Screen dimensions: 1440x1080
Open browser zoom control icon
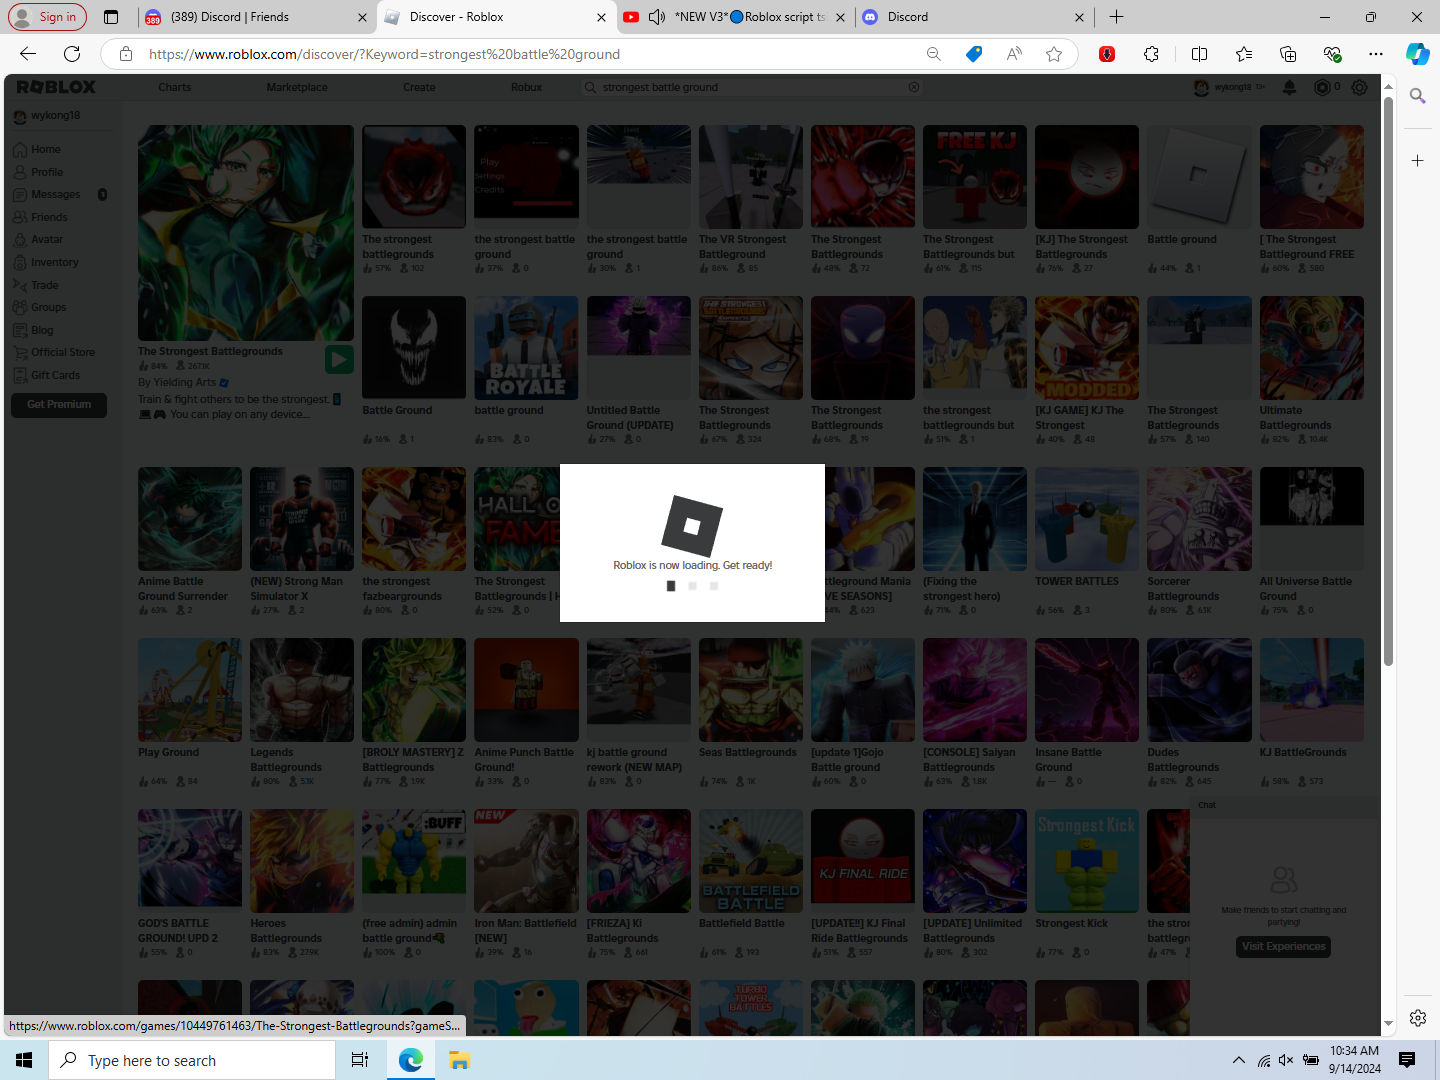point(934,54)
